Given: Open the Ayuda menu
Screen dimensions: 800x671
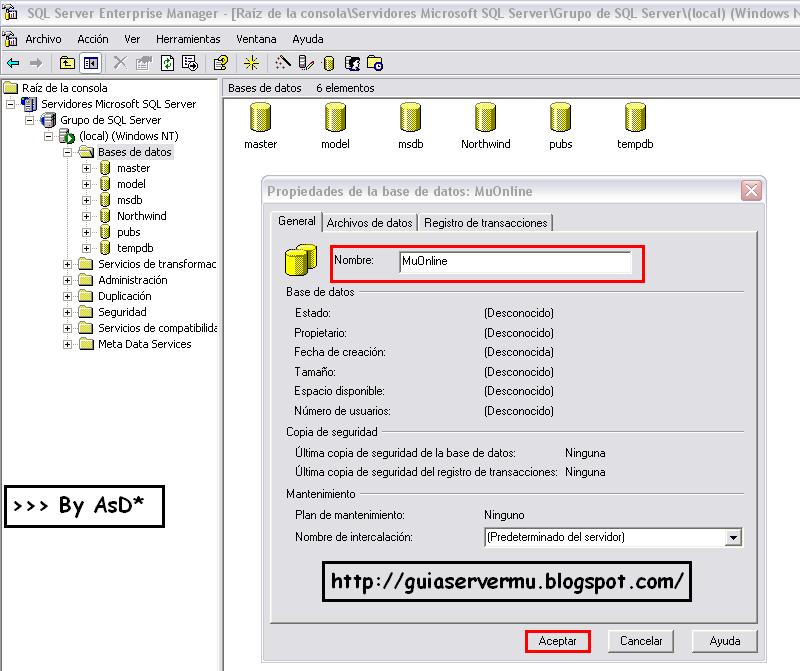Looking at the screenshot, I should [308, 39].
